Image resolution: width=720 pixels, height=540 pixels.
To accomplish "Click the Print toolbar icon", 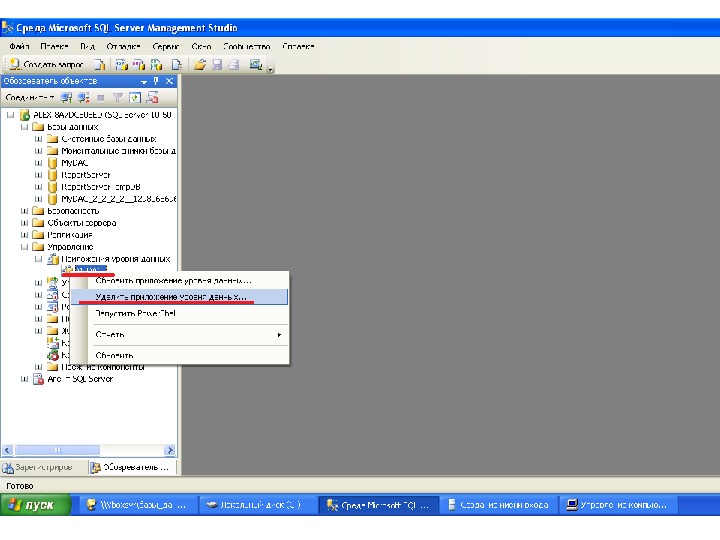I will (x=234, y=65).
